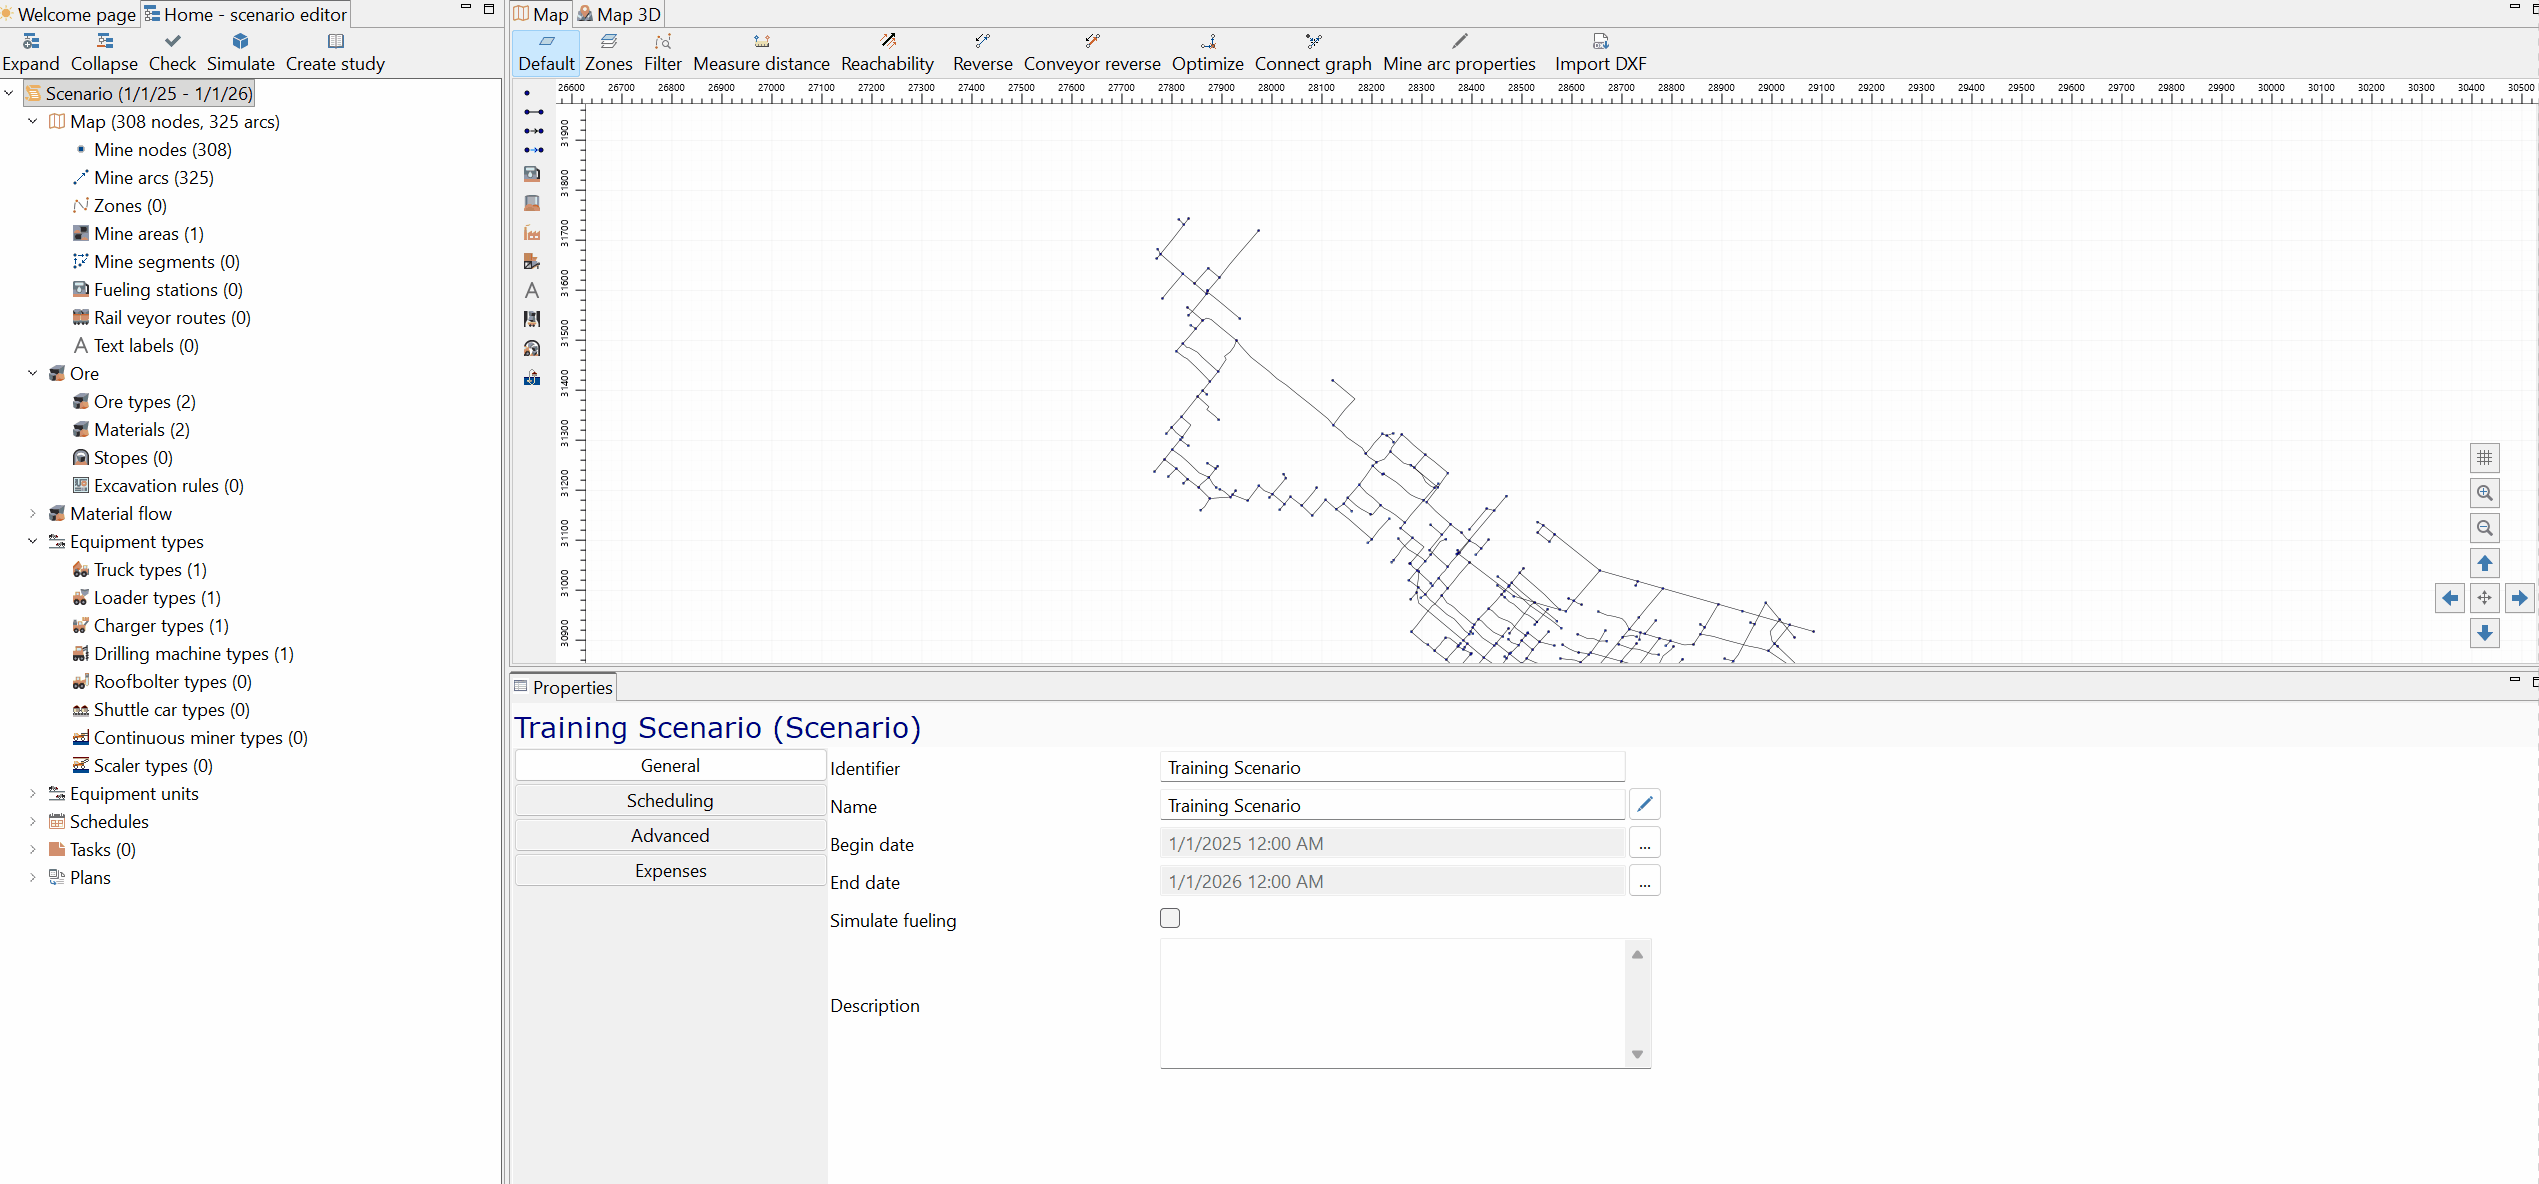This screenshot has height=1184, width=2539.
Task: Collapse the Map tree node
Action: click(33, 121)
